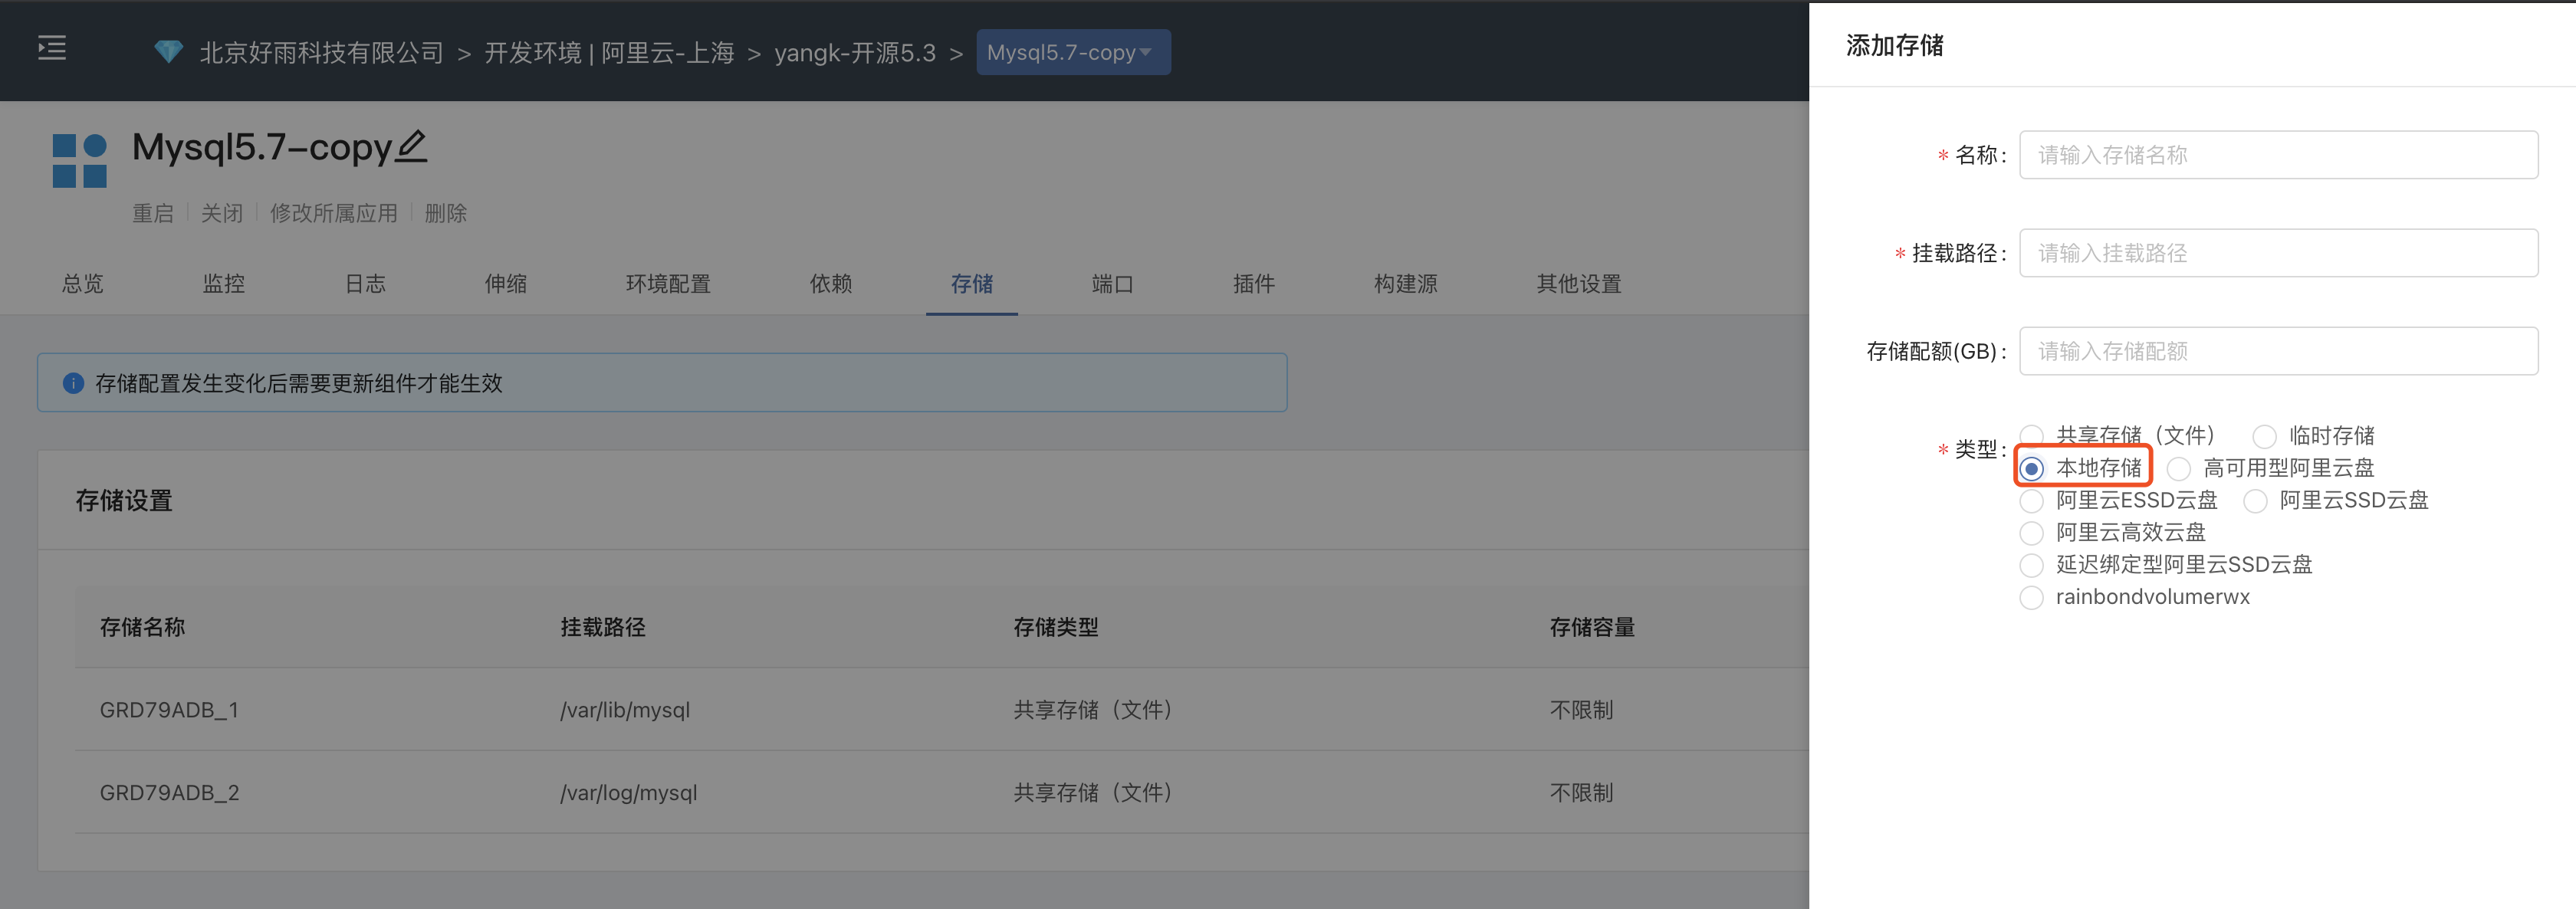Go to 北京好雨科技有限公司 breadcrumb
The height and width of the screenshot is (909, 2576).
pos(321,53)
